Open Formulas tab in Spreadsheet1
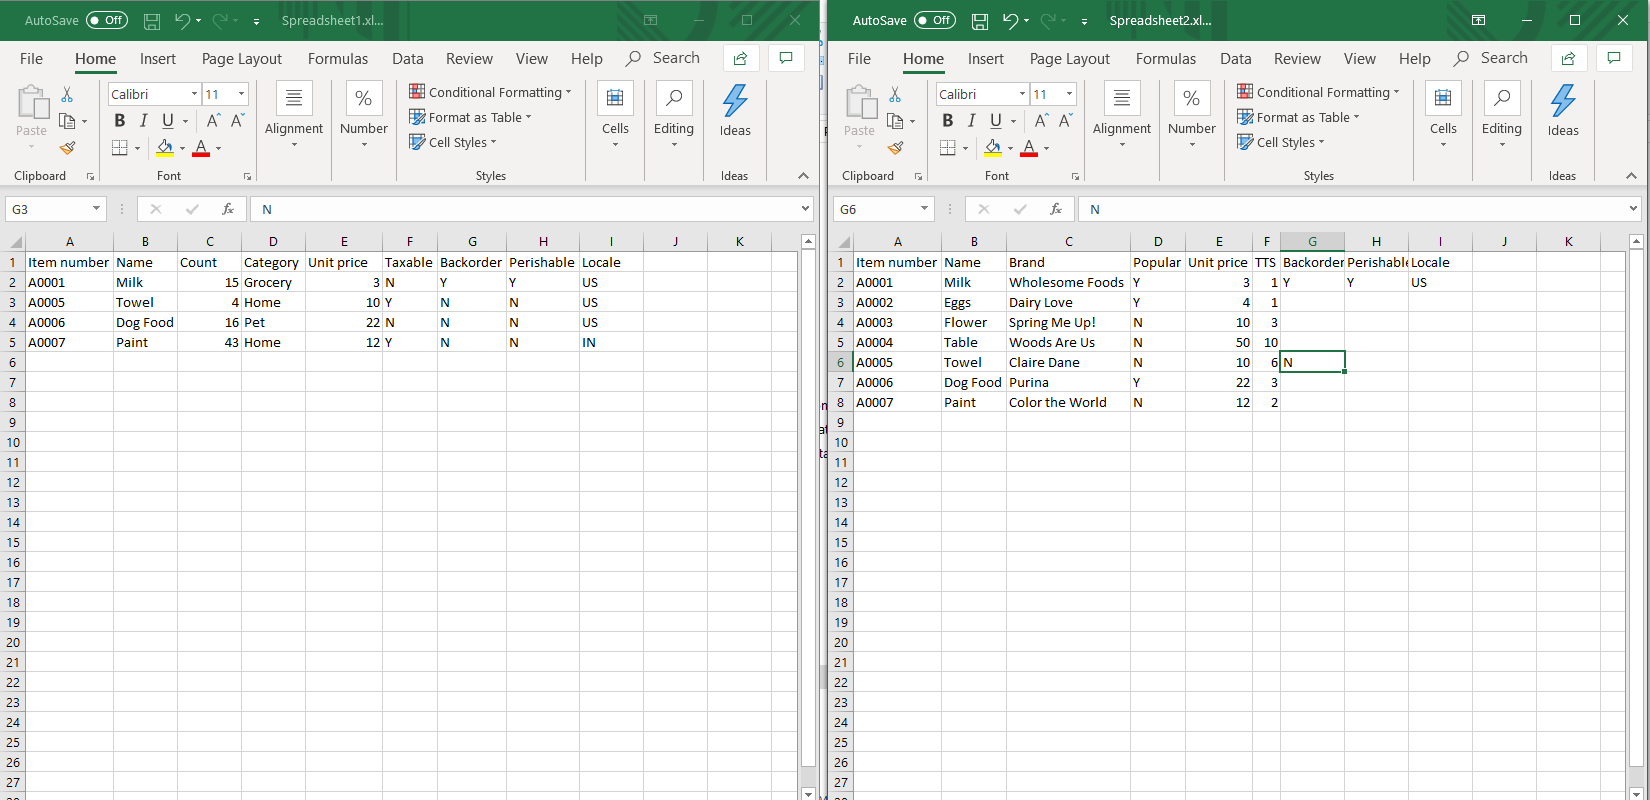The image size is (1650, 800). point(338,59)
